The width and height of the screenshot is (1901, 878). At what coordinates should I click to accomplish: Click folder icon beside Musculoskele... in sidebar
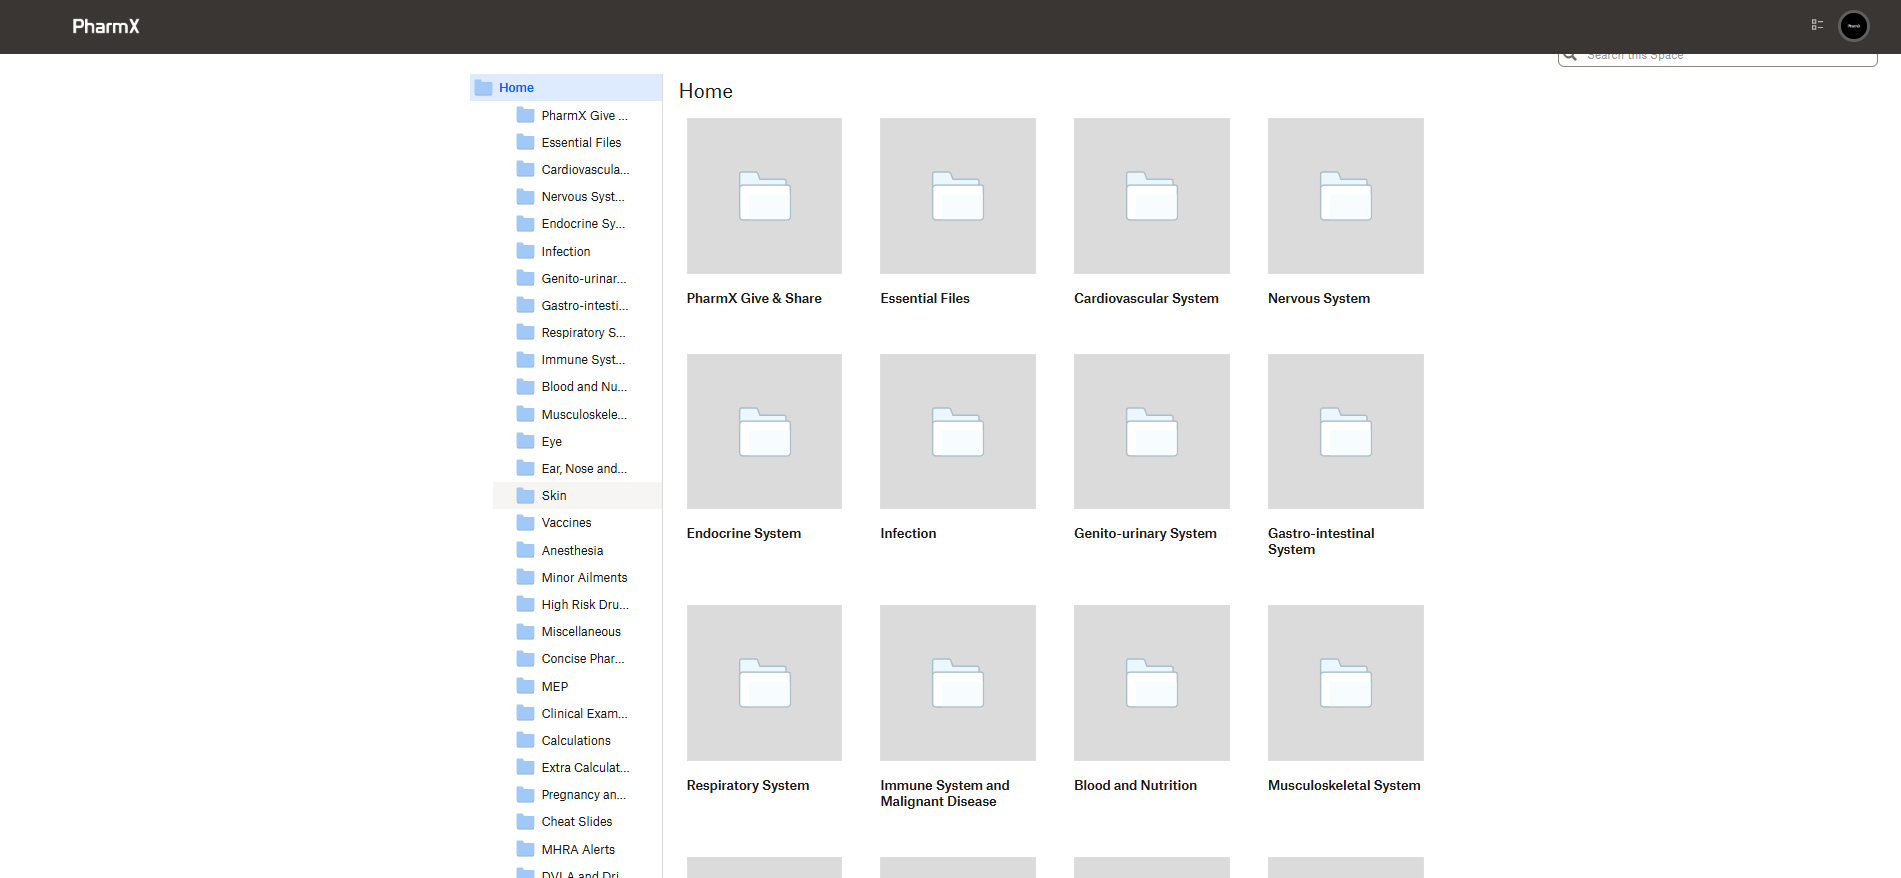point(525,414)
